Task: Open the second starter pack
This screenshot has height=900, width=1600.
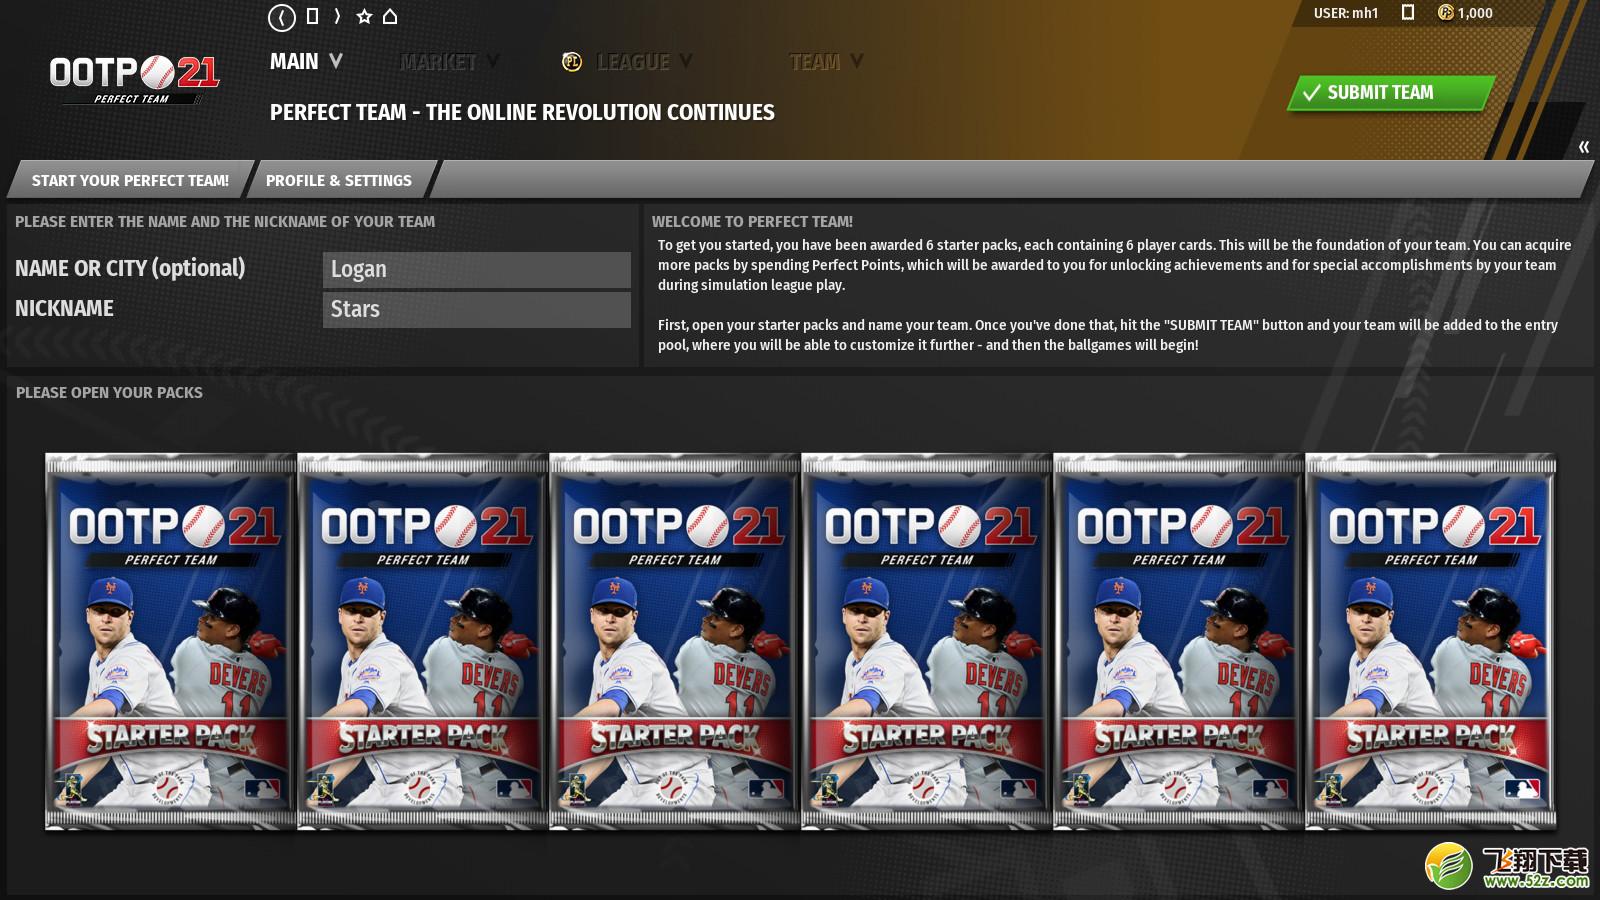Action: [x=423, y=641]
